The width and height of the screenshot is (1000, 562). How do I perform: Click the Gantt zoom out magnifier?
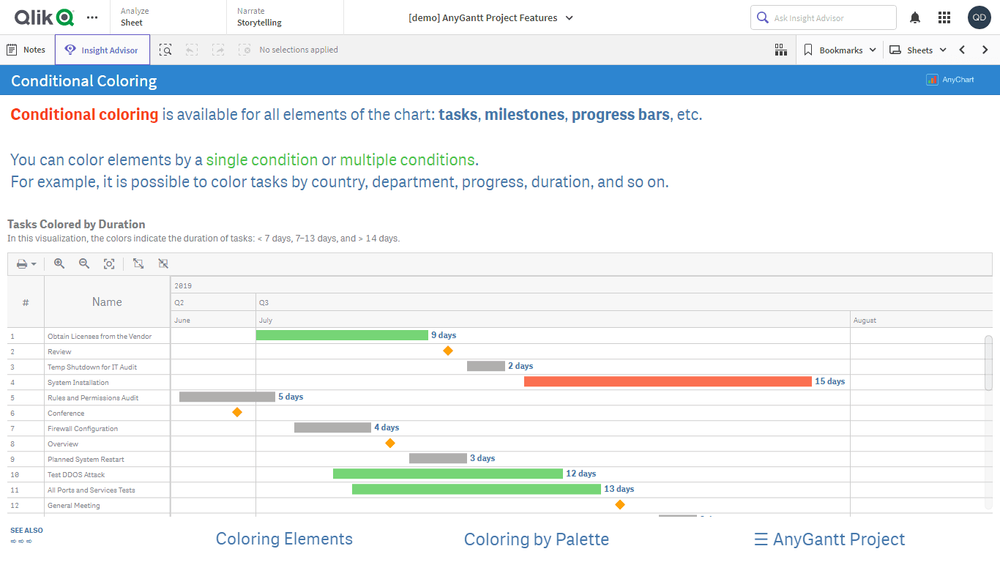[x=84, y=264]
